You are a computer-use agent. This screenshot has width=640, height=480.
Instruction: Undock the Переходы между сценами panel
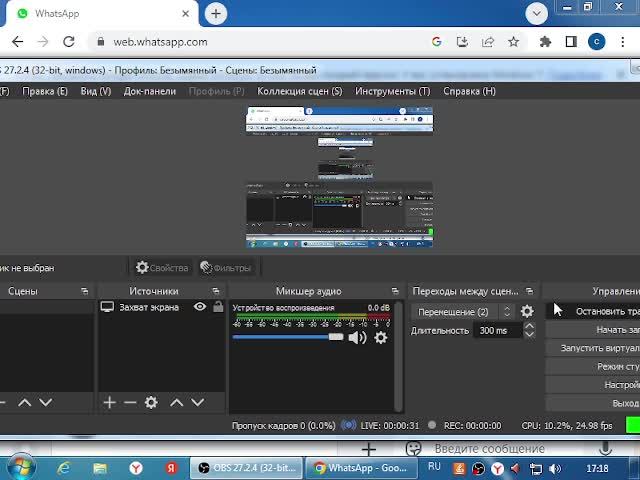click(529, 291)
